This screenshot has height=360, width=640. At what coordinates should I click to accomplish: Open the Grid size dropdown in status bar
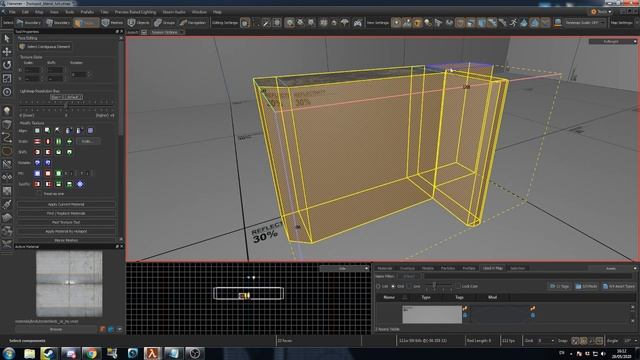pyautogui.click(x=546, y=340)
